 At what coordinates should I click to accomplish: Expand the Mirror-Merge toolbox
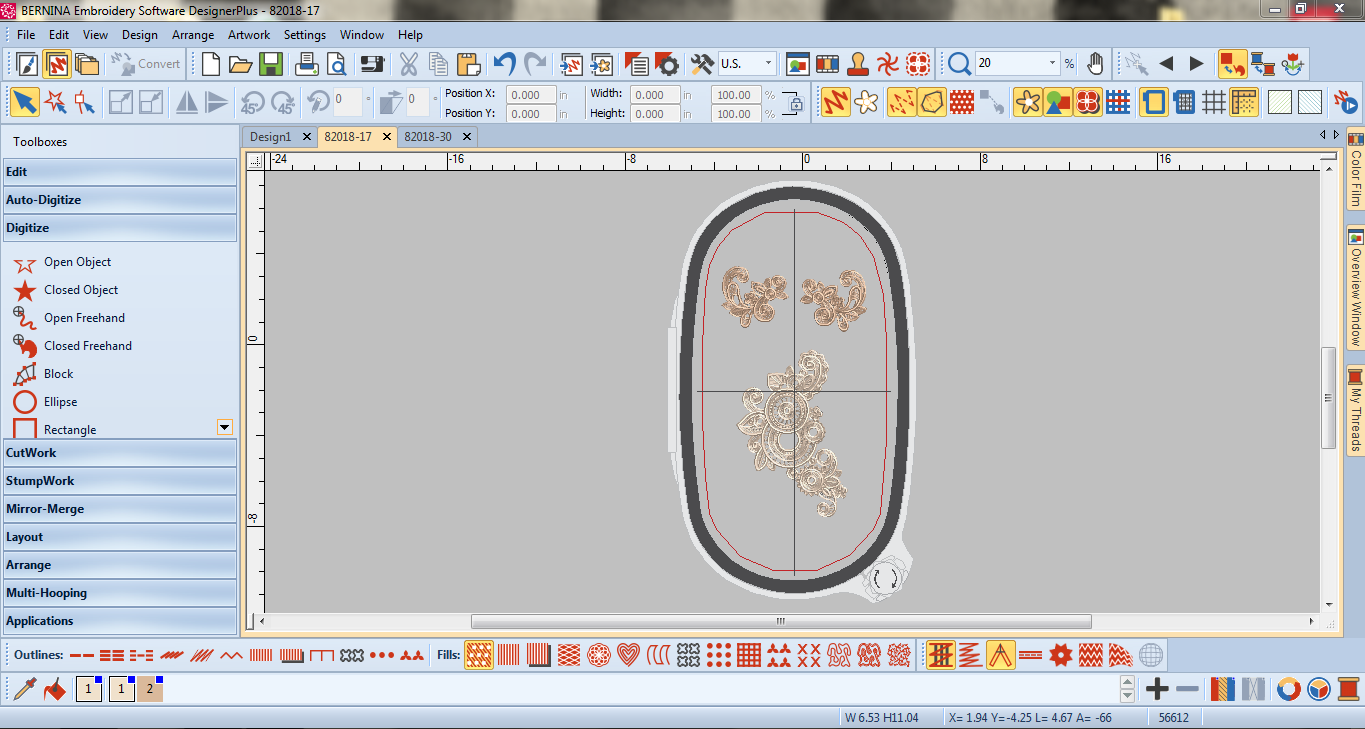120,509
